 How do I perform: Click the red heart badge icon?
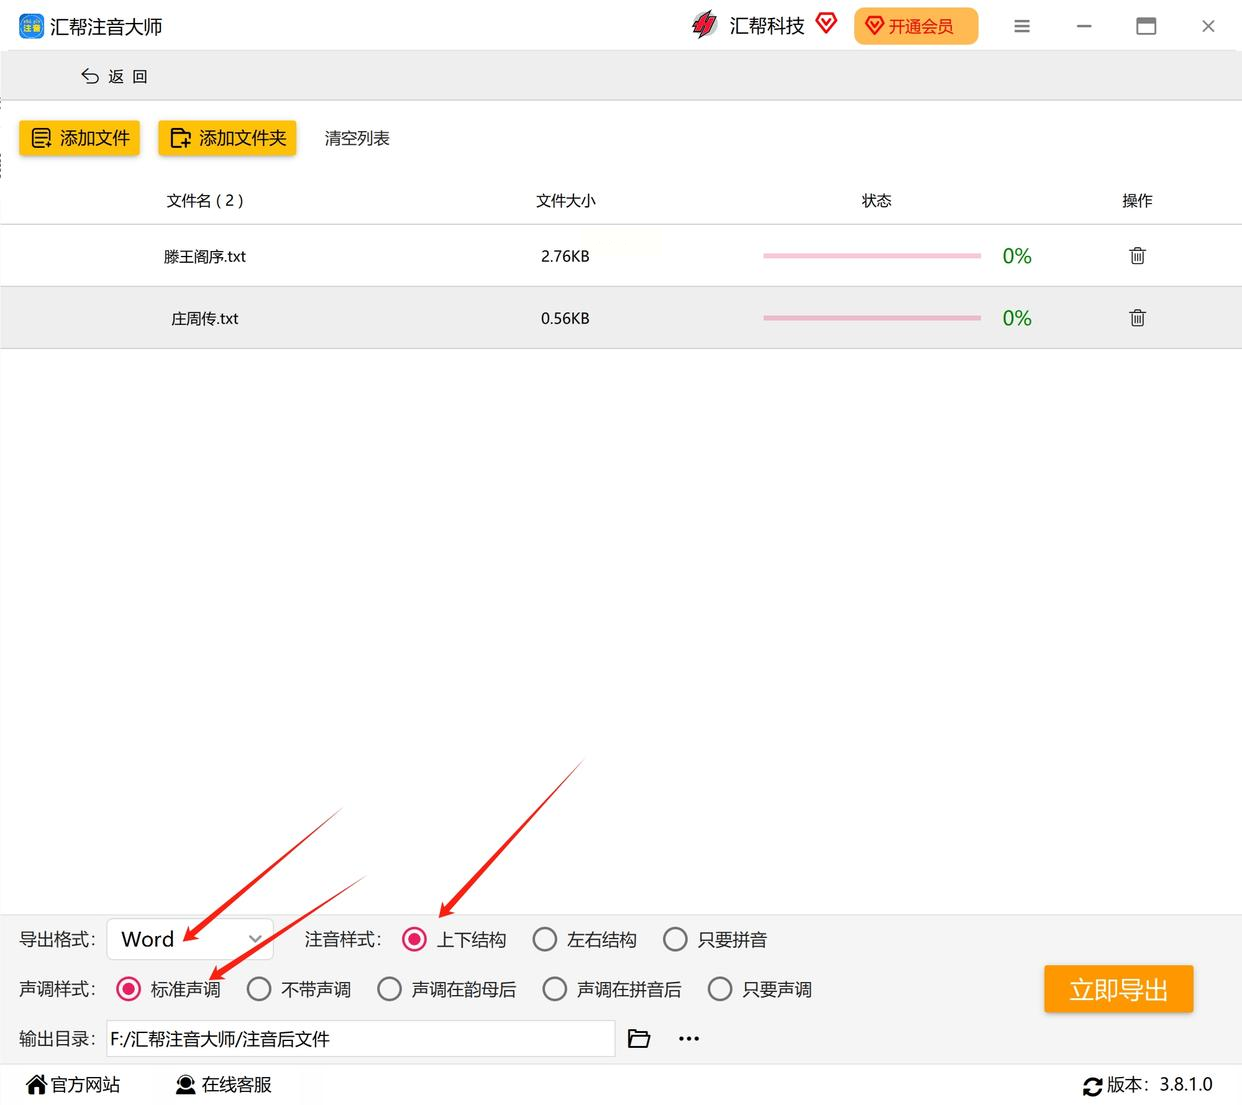coord(826,23)
